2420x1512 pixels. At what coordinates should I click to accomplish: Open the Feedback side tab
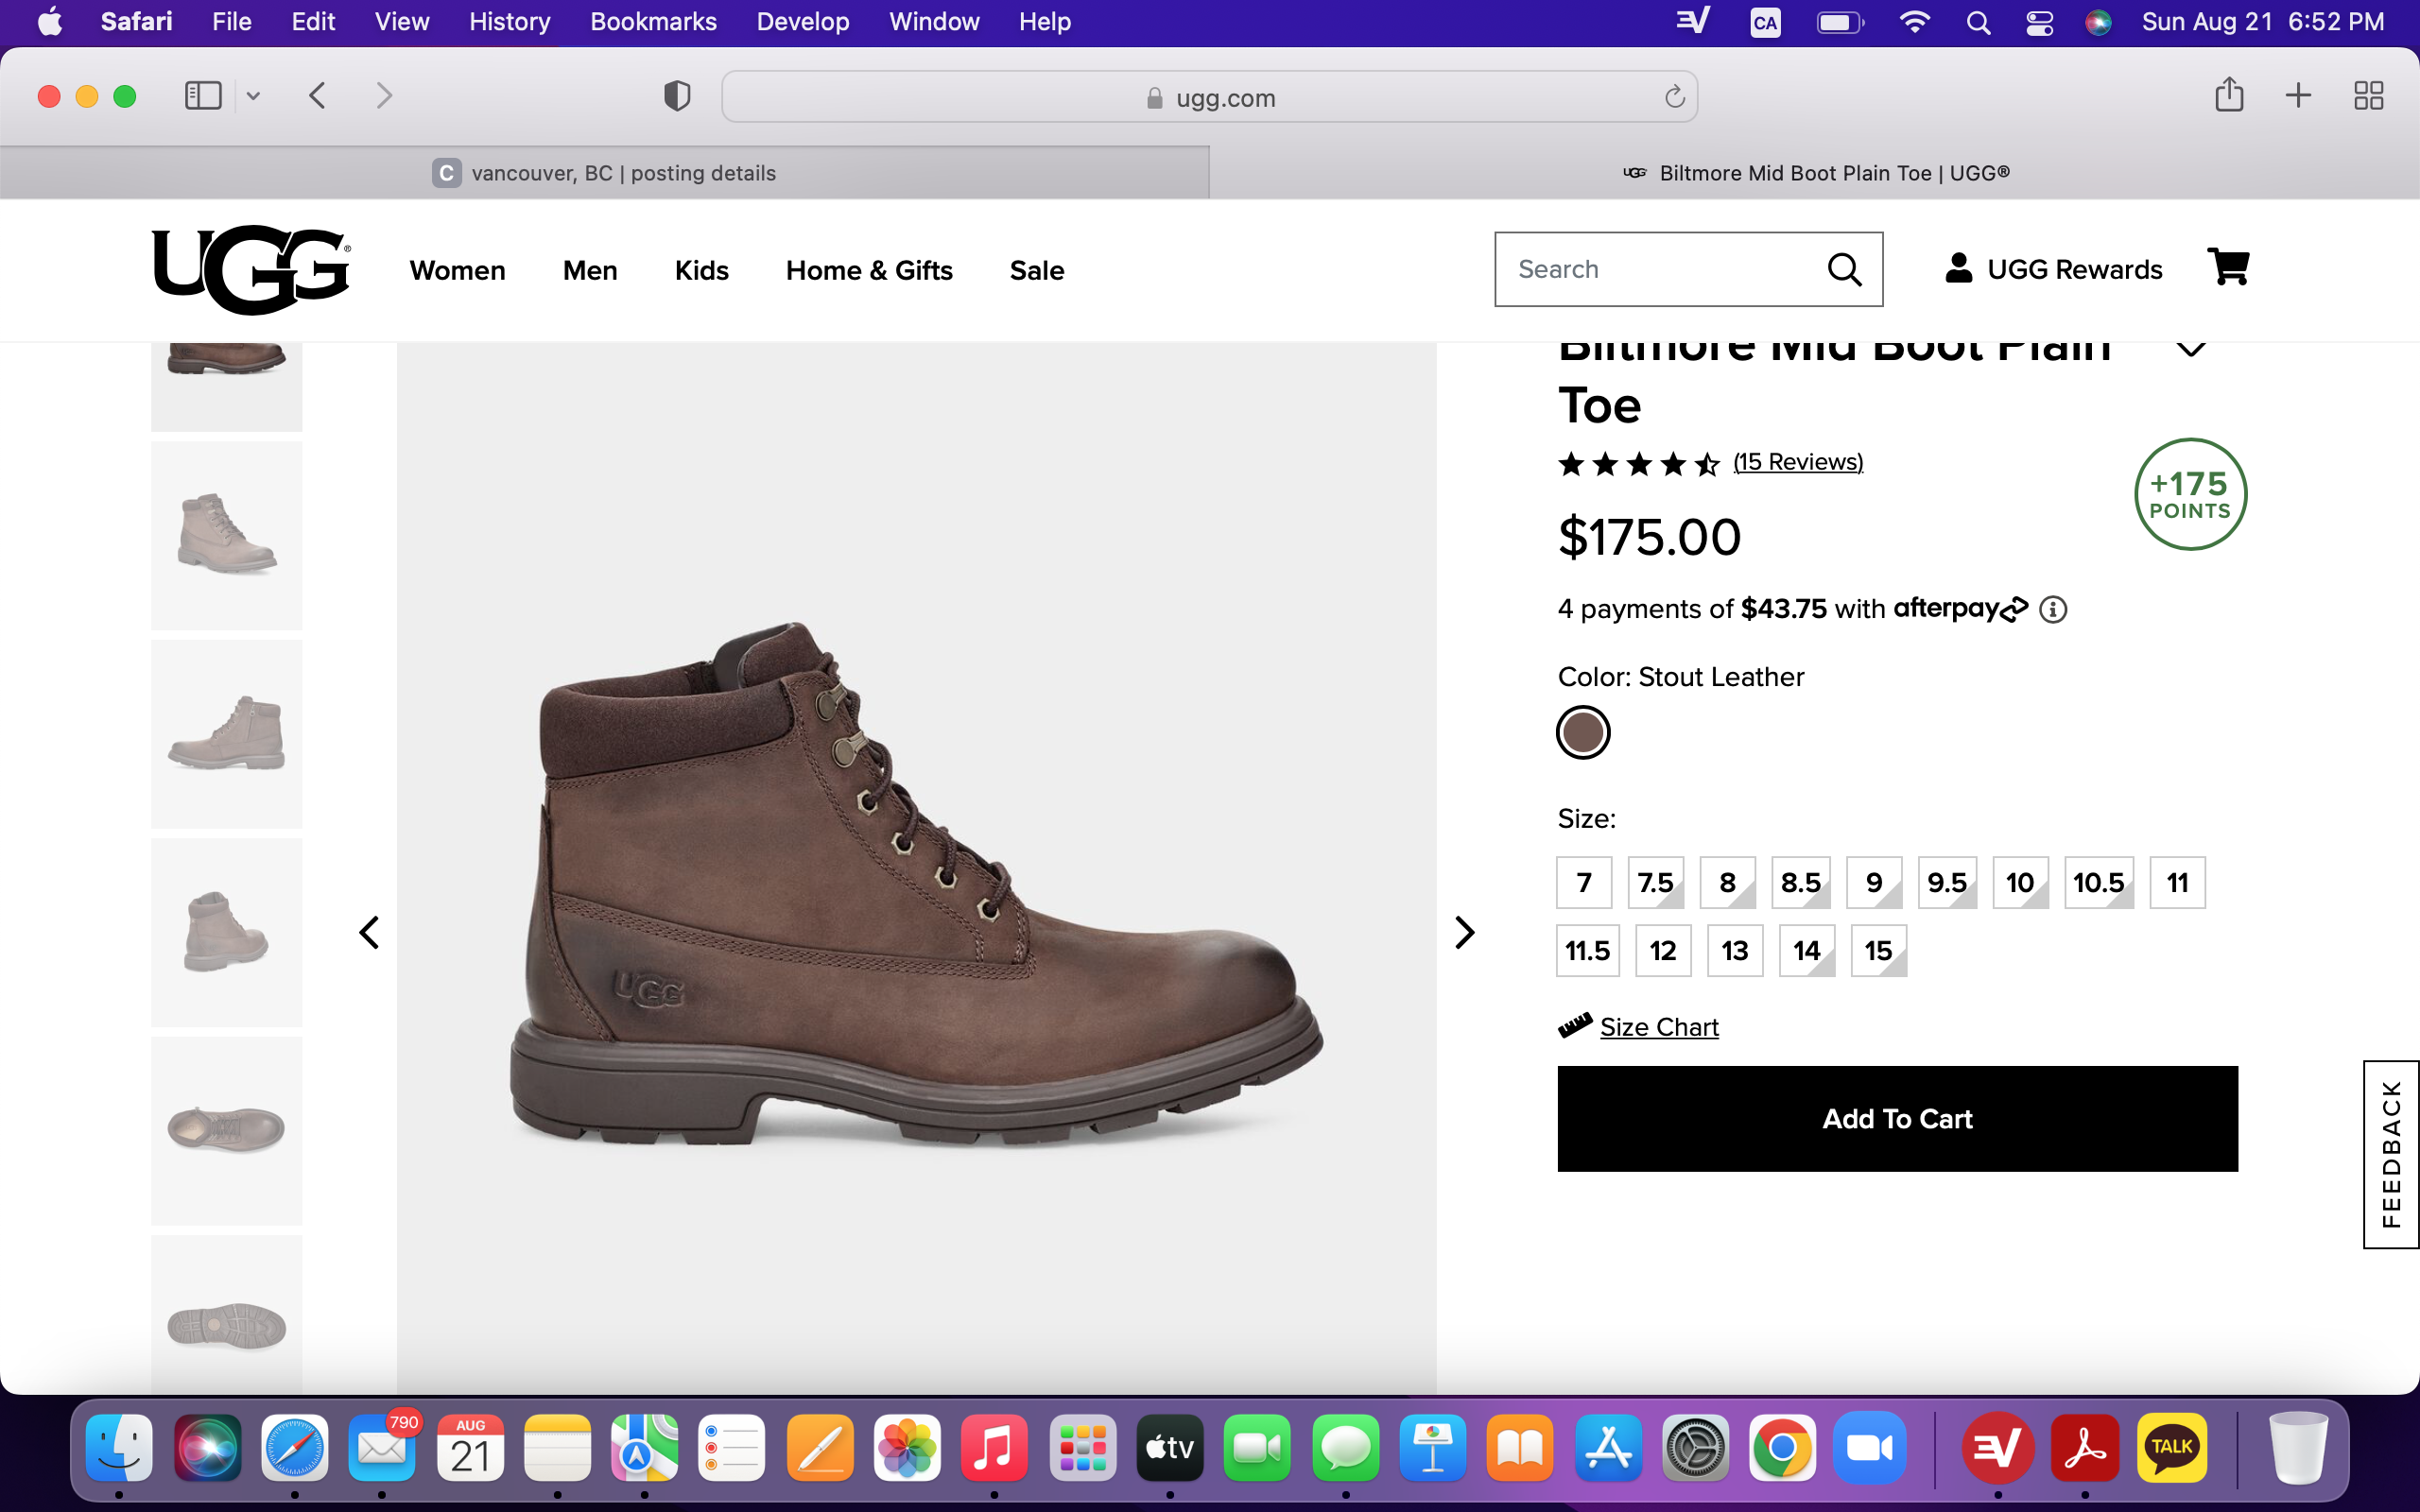click(x=2391, y=1154)
